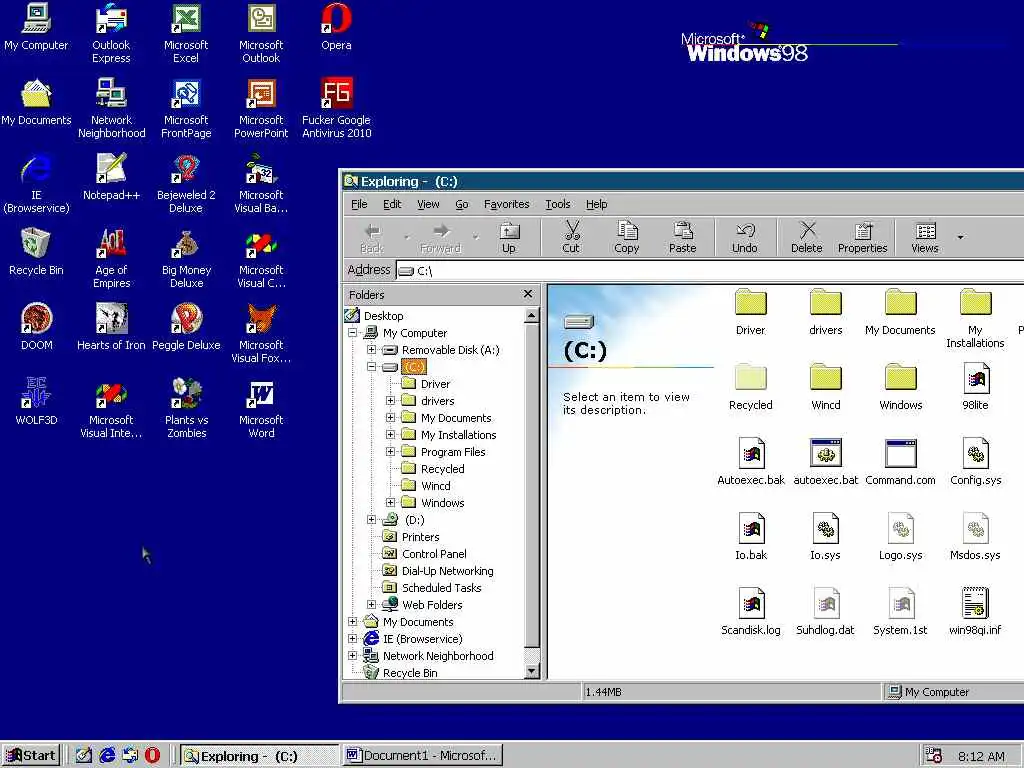Select the Plants vs Zombies desktop icon
Viewport: 1024px width, 768px height.
tap(187, 408)
